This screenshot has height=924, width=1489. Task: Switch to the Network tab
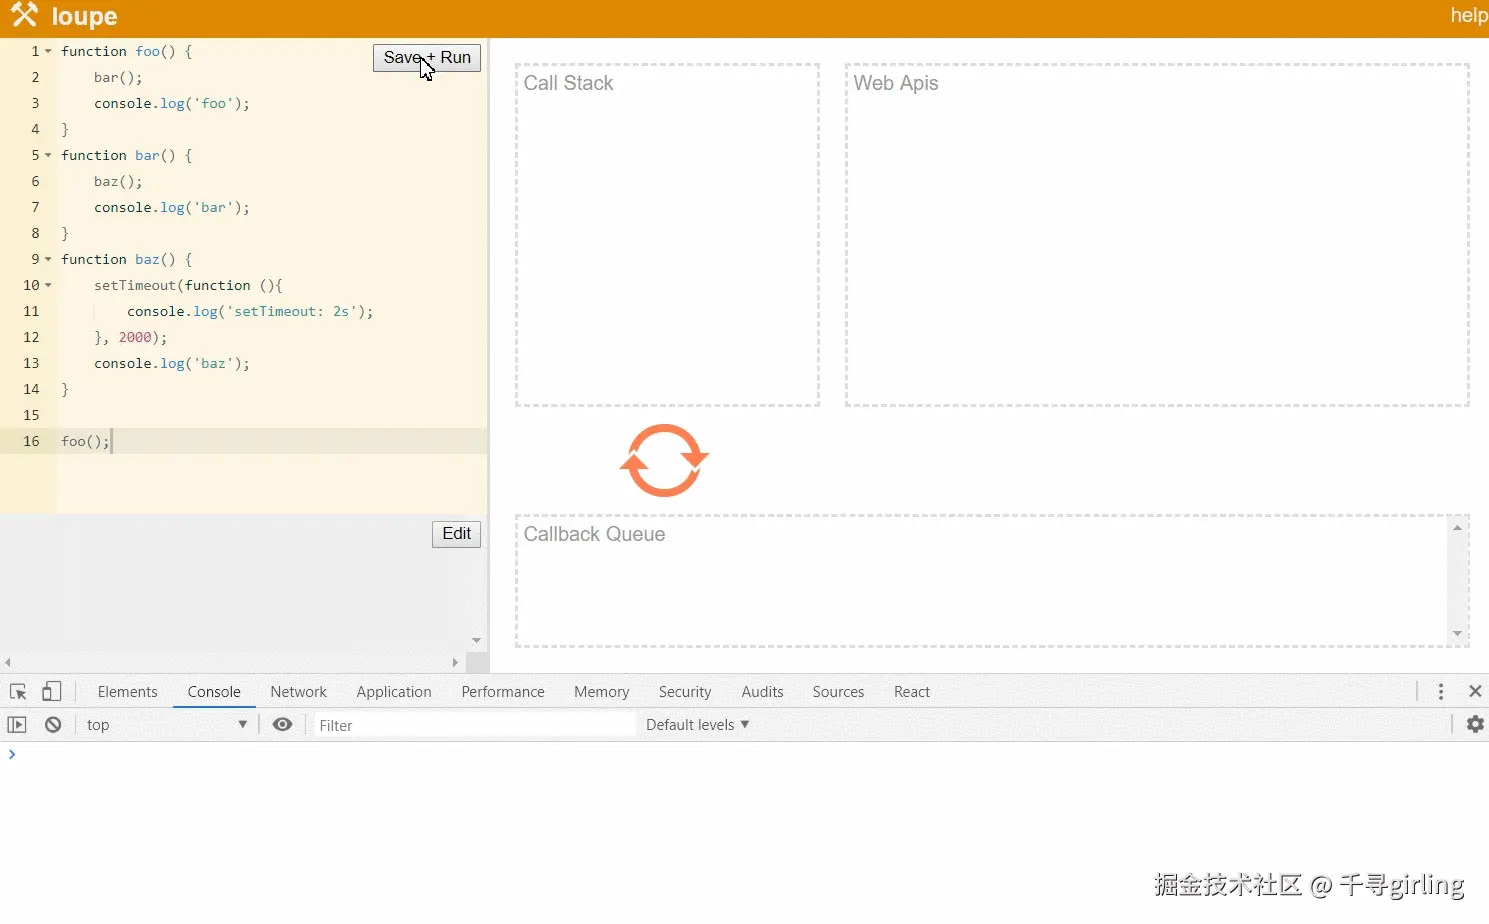298,692
